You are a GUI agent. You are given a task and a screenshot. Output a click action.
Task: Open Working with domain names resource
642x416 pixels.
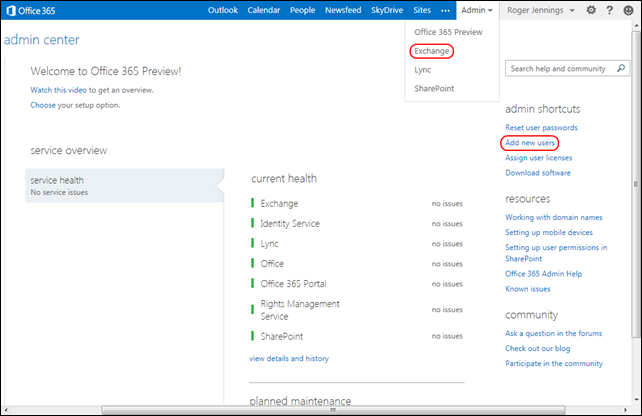pos(554,217)
